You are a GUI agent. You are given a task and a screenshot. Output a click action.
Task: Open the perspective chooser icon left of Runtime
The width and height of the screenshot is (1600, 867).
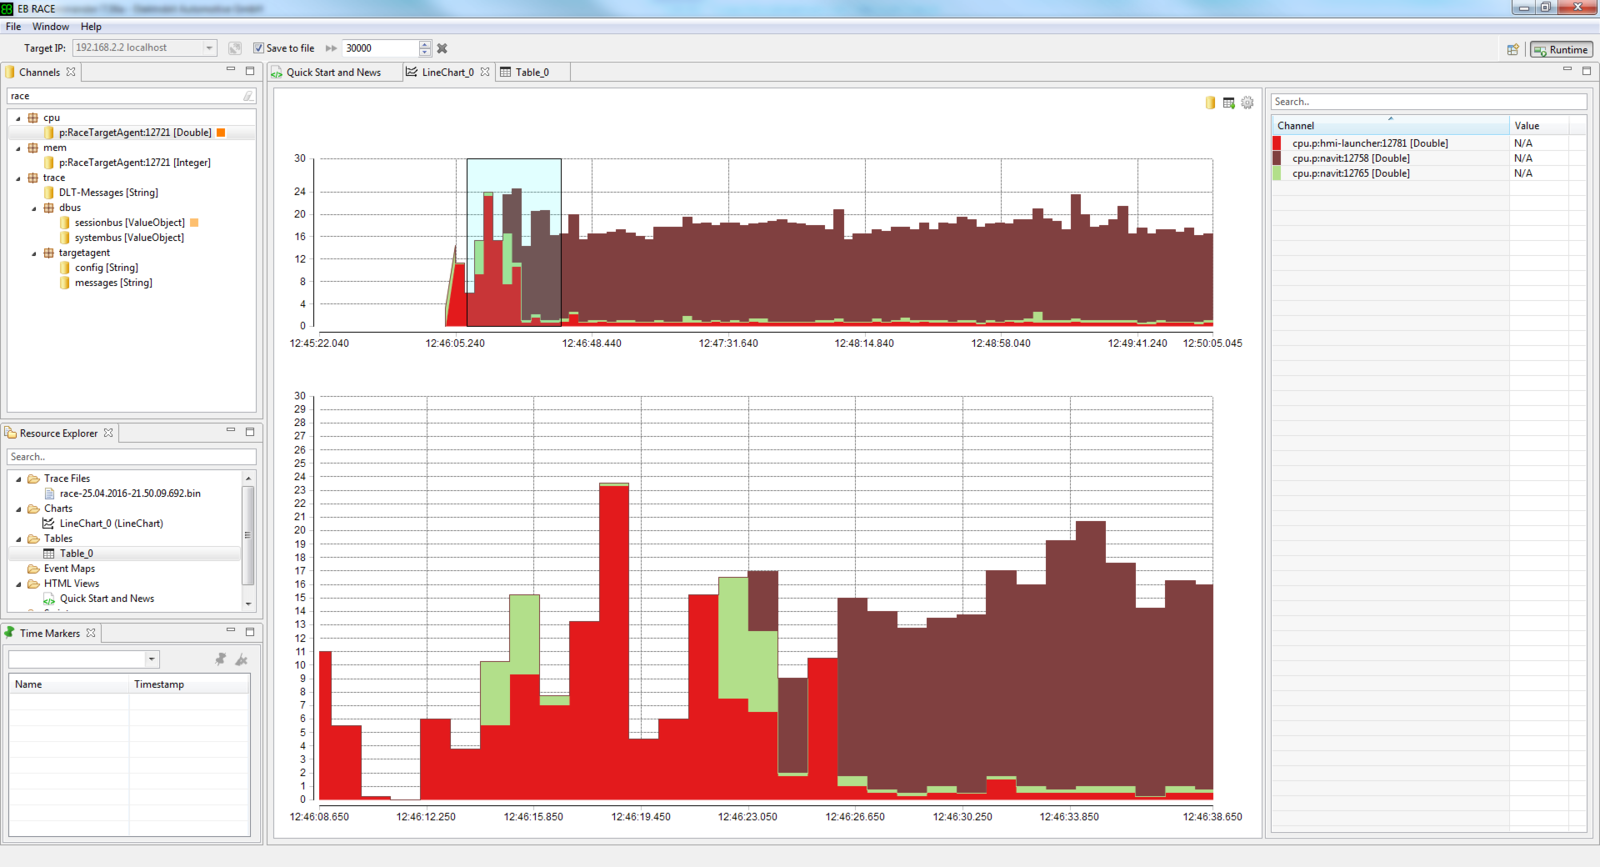click(x=1513, y=49)
